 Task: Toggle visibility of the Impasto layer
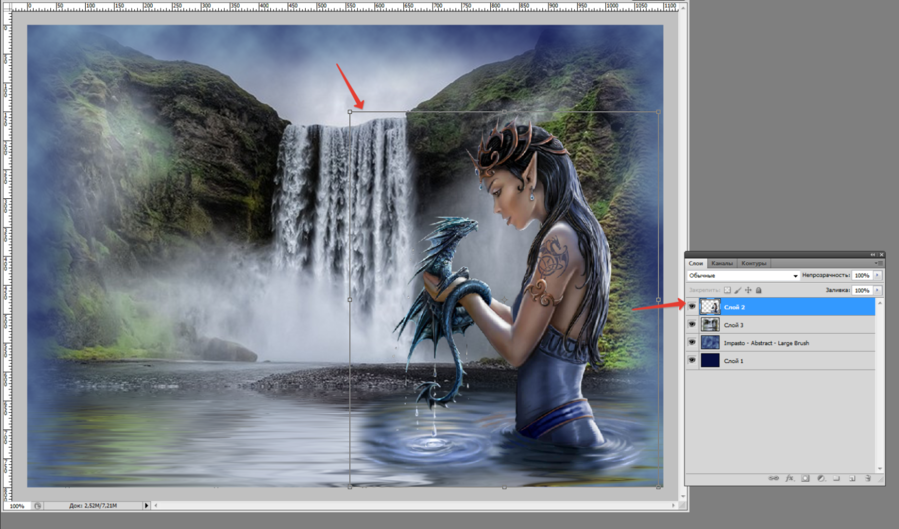[x=691, y=343]
